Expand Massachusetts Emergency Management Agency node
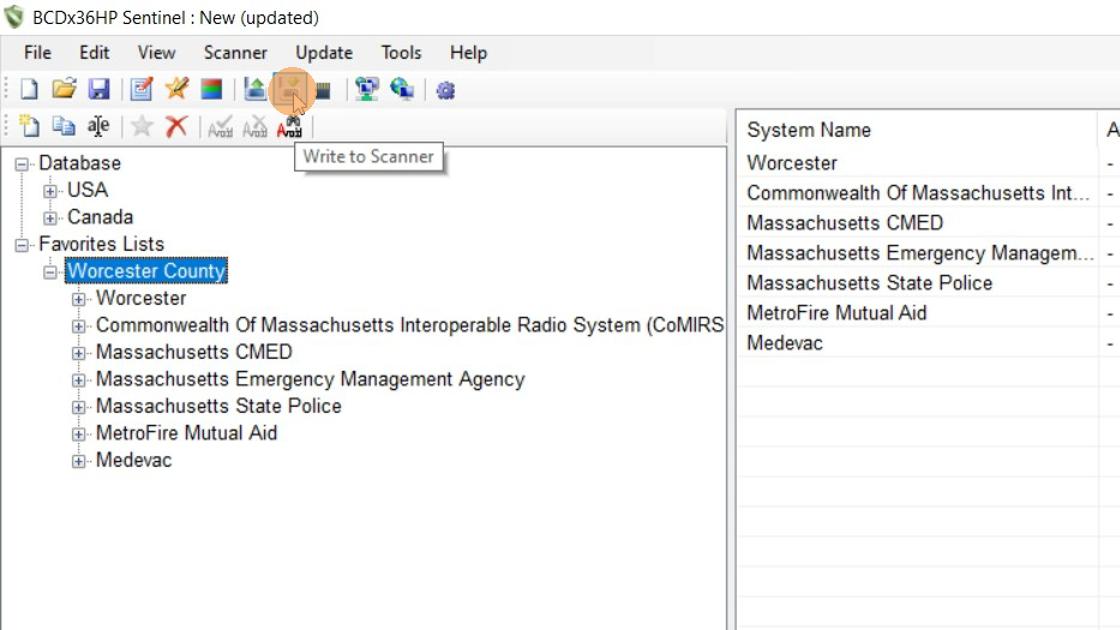 79,380
